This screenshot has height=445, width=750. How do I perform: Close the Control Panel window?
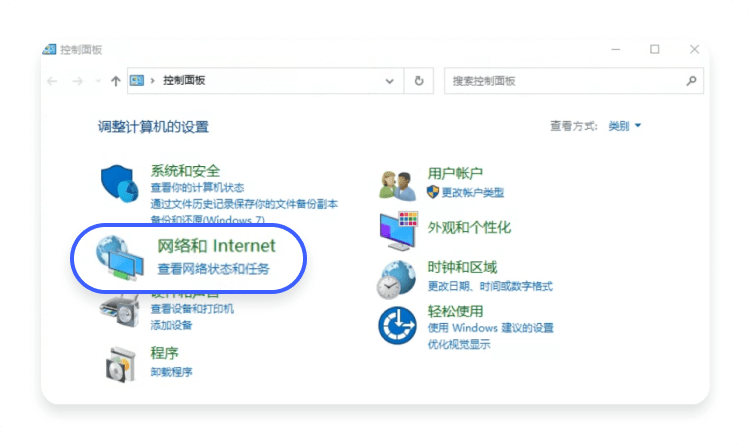(695, 49)
